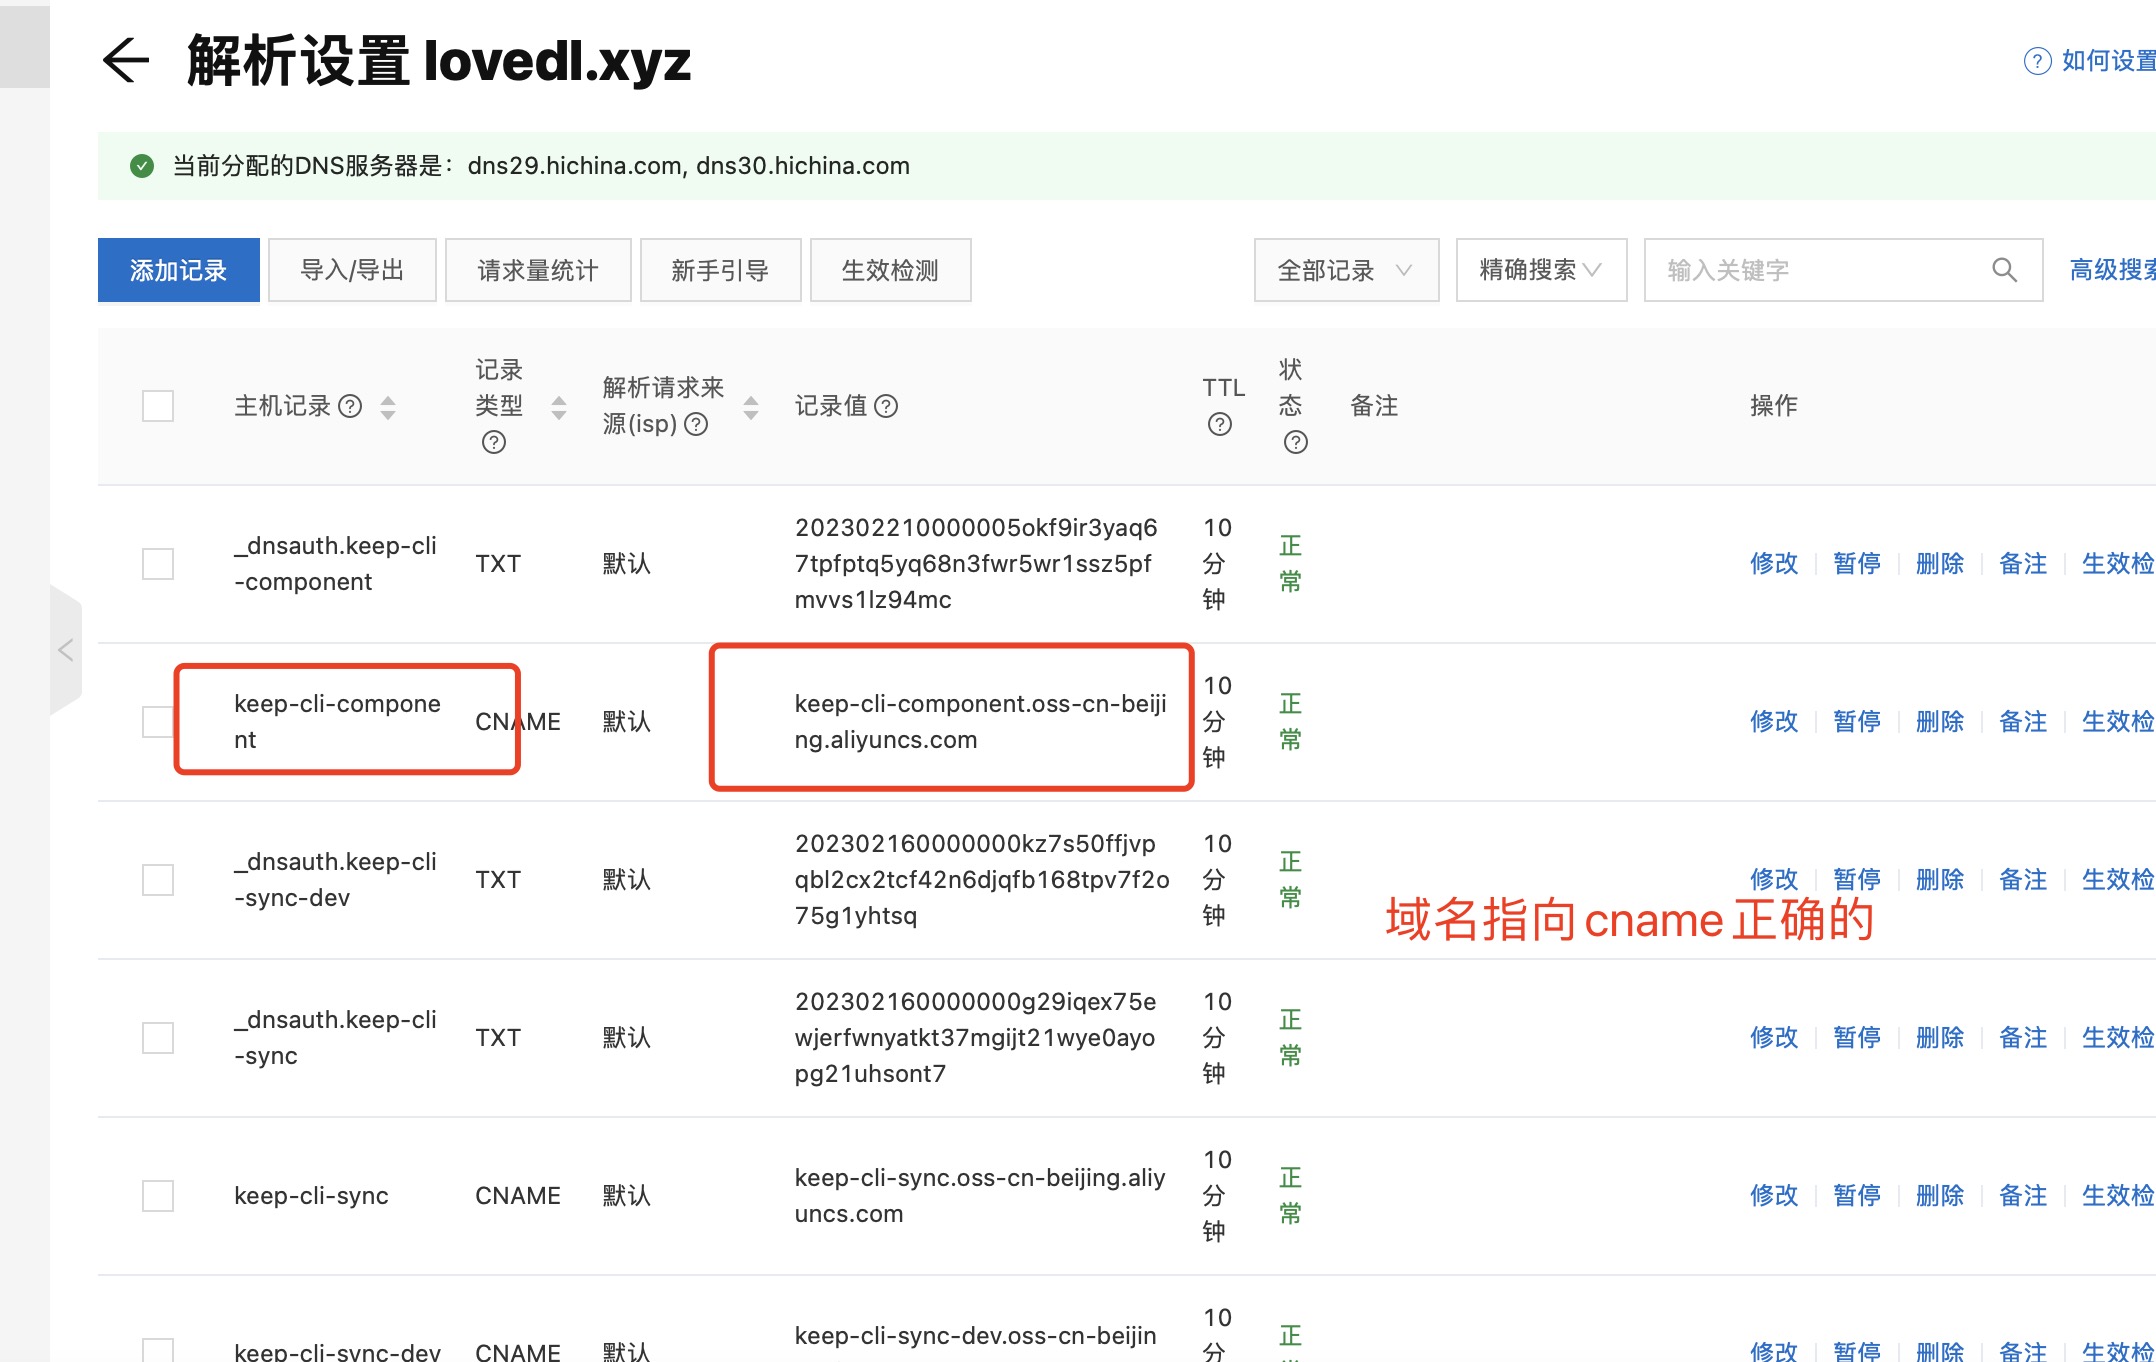Screen dimensions: 2156x1362
Task: Toggle the select-all header checkbox
Action: (158, 406)
